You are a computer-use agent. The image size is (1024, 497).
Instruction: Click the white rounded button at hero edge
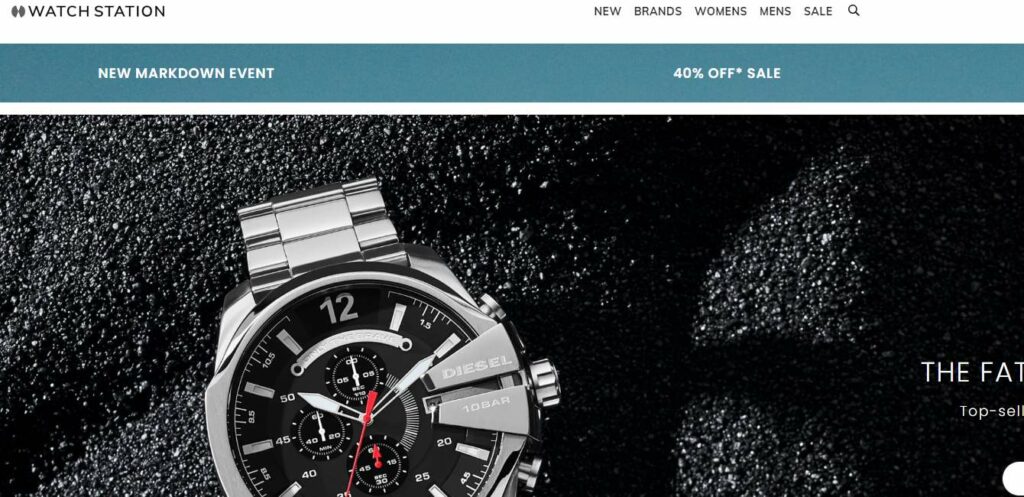(1014, 478)
